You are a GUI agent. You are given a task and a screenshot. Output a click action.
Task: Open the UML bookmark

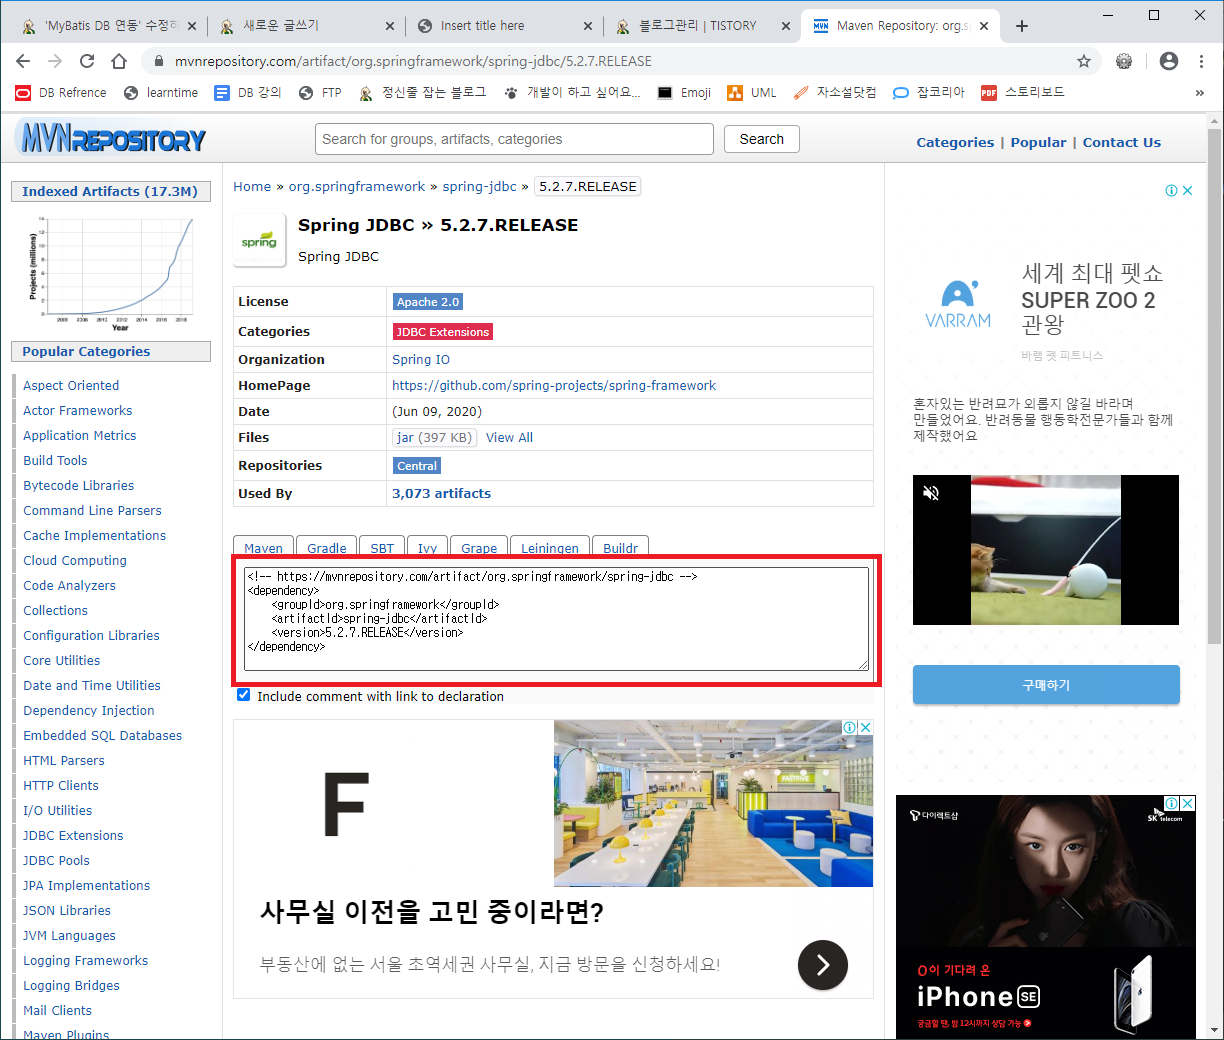point(752,93)
